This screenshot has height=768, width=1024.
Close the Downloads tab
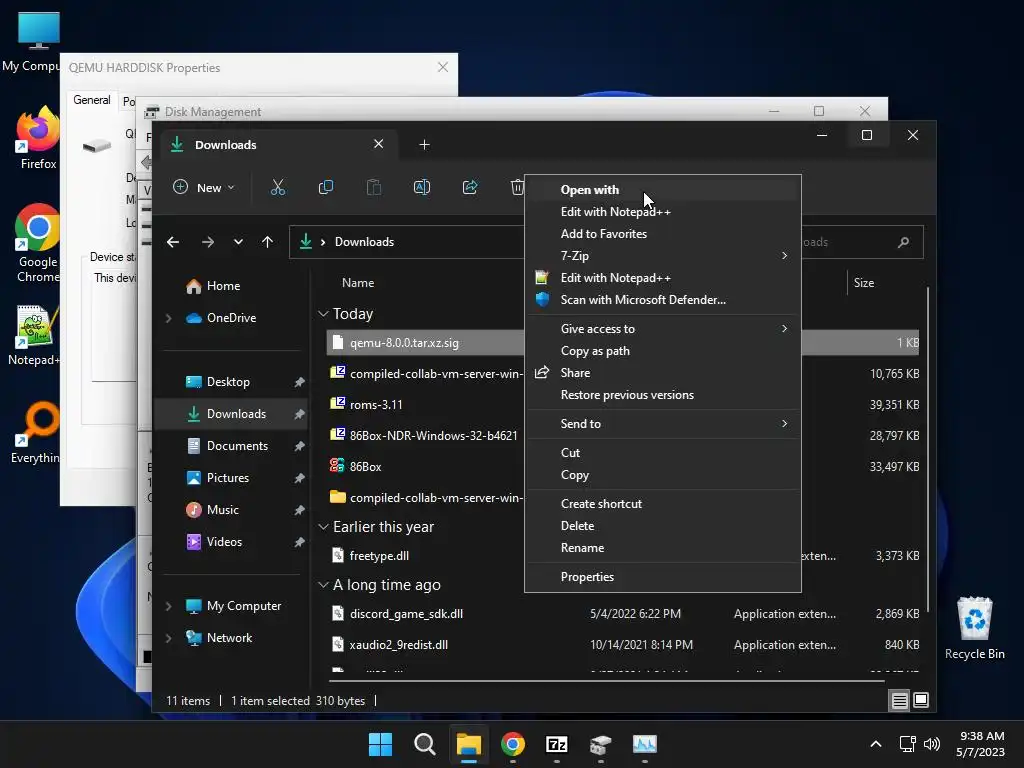378,144
